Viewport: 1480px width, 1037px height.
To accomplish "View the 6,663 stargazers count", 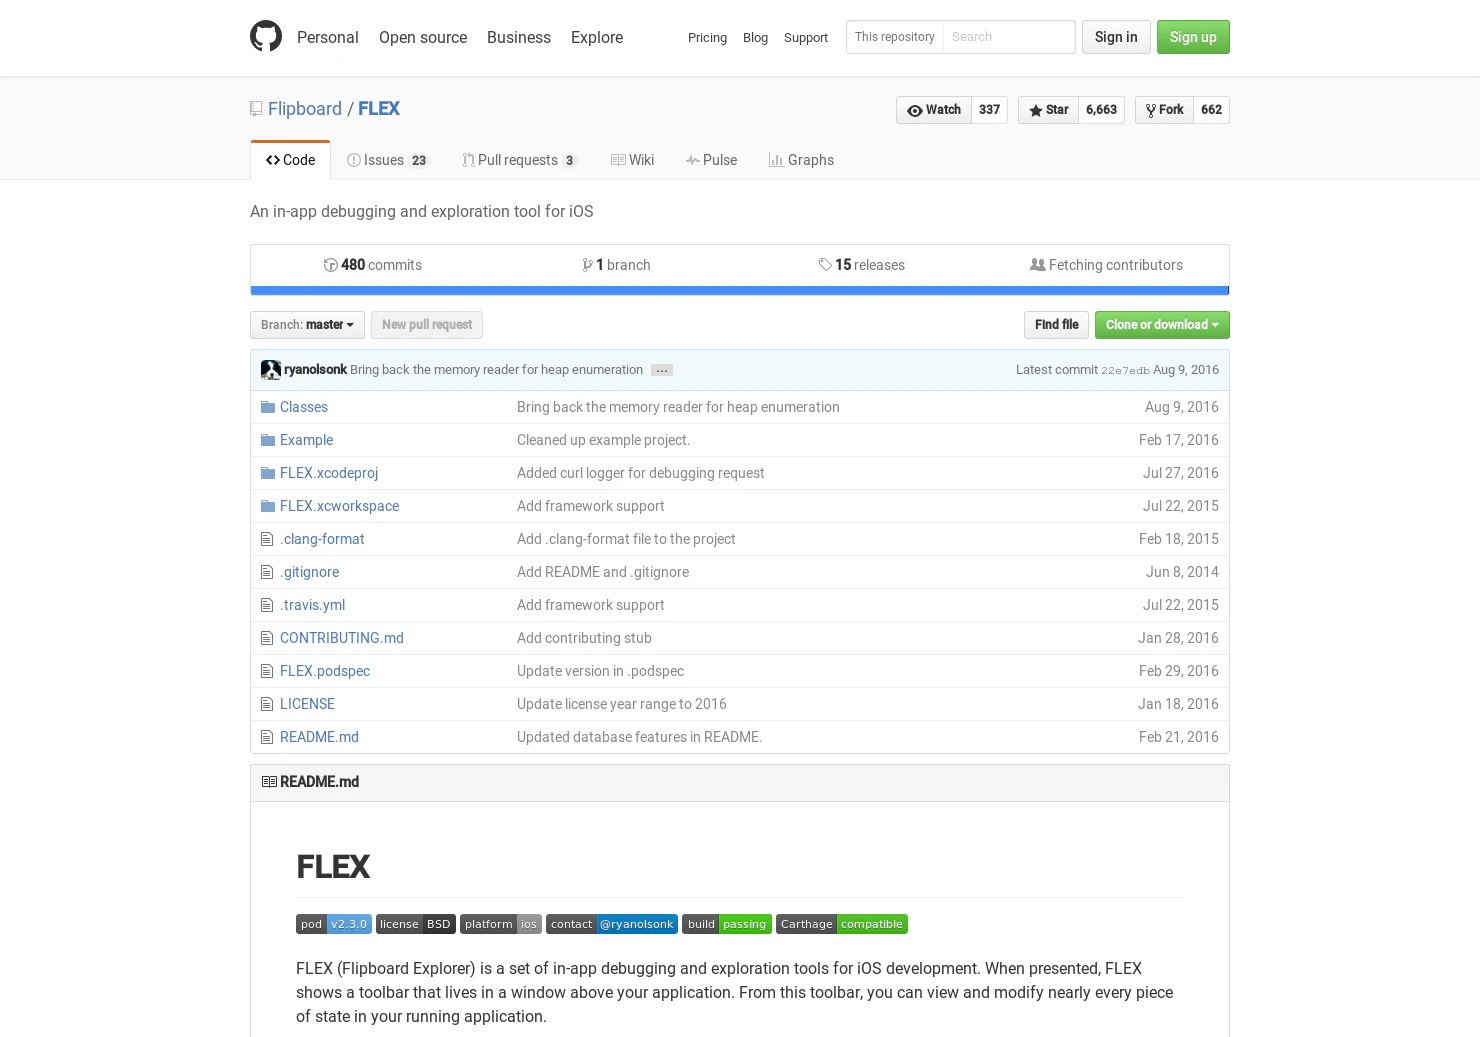I will [1101, 110].
